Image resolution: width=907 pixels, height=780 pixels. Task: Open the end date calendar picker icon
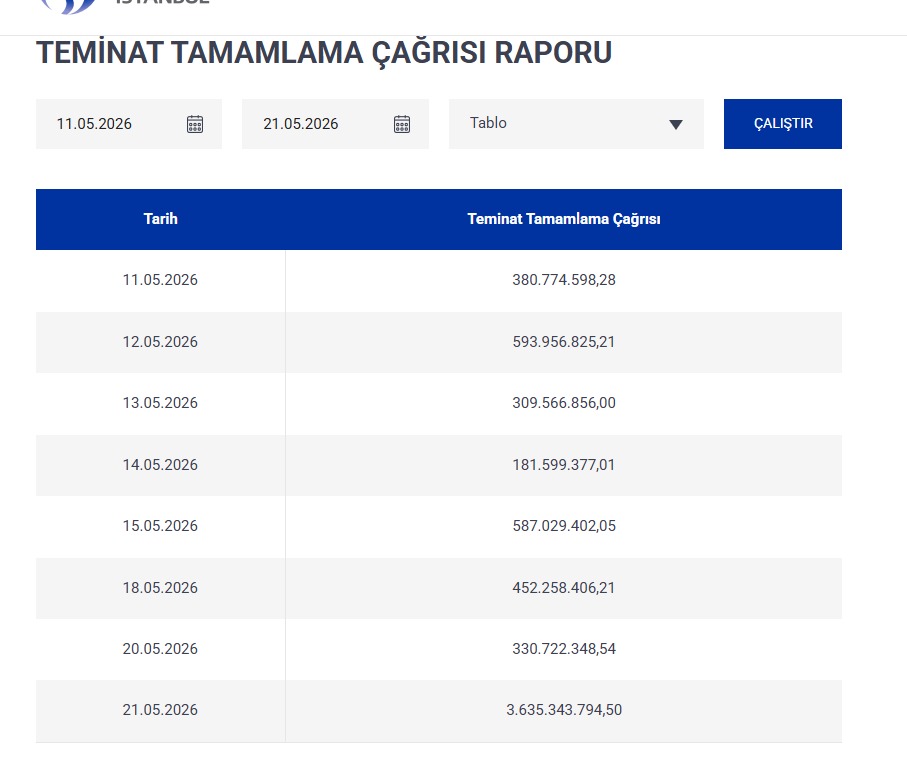point(402,124)
